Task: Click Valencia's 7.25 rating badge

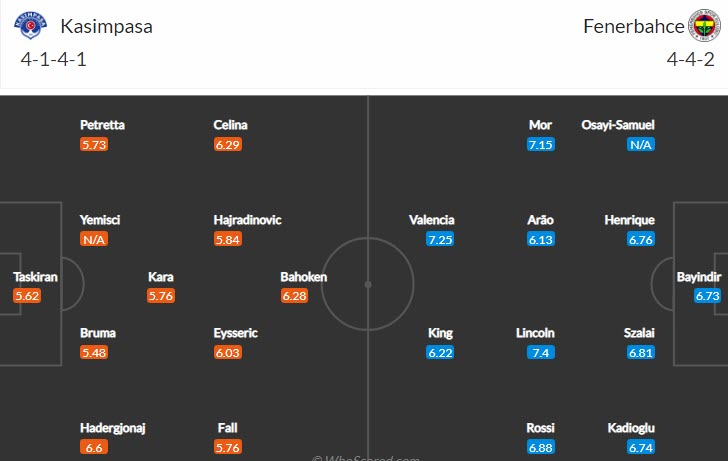Action: [x=440, y=239]
